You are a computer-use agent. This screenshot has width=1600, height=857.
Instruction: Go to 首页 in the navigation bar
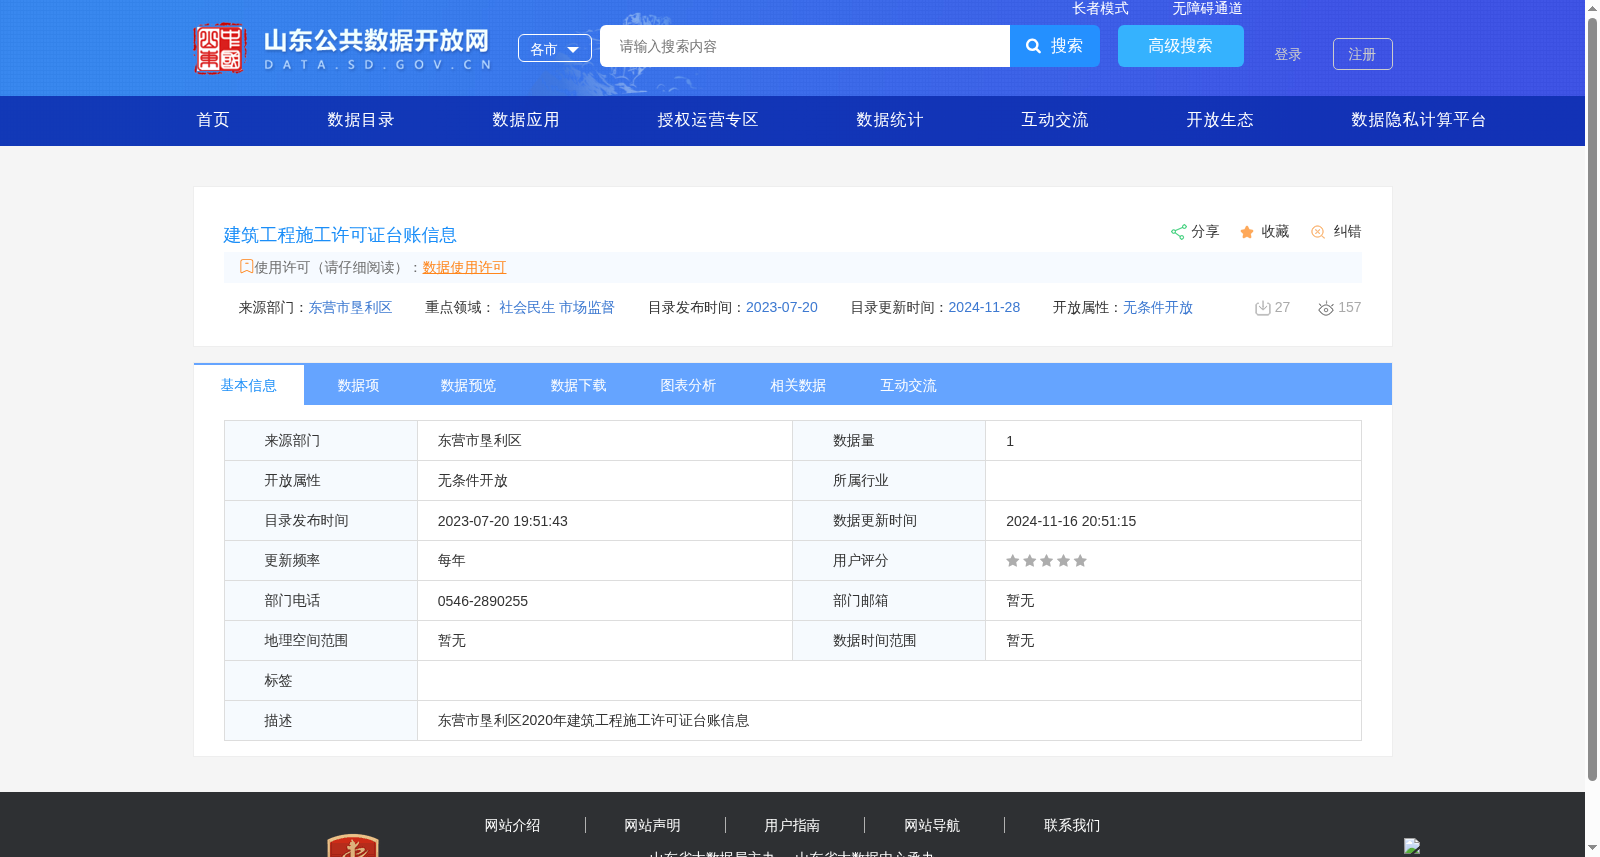tap(213, 120)
